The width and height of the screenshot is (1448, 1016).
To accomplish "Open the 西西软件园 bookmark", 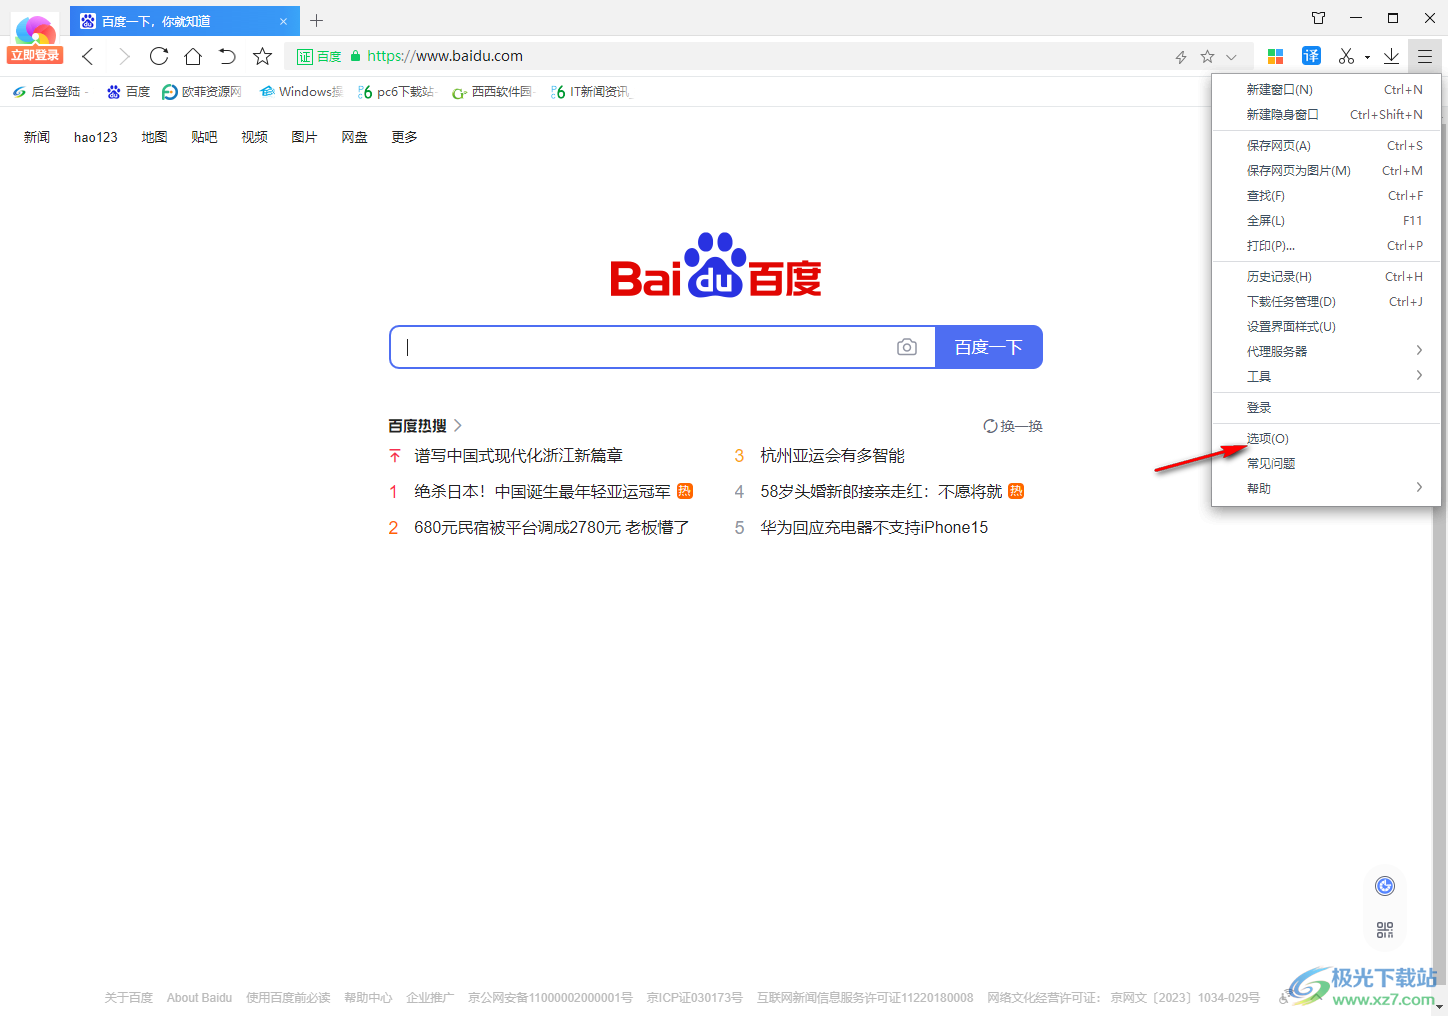I will coord(493,92).
